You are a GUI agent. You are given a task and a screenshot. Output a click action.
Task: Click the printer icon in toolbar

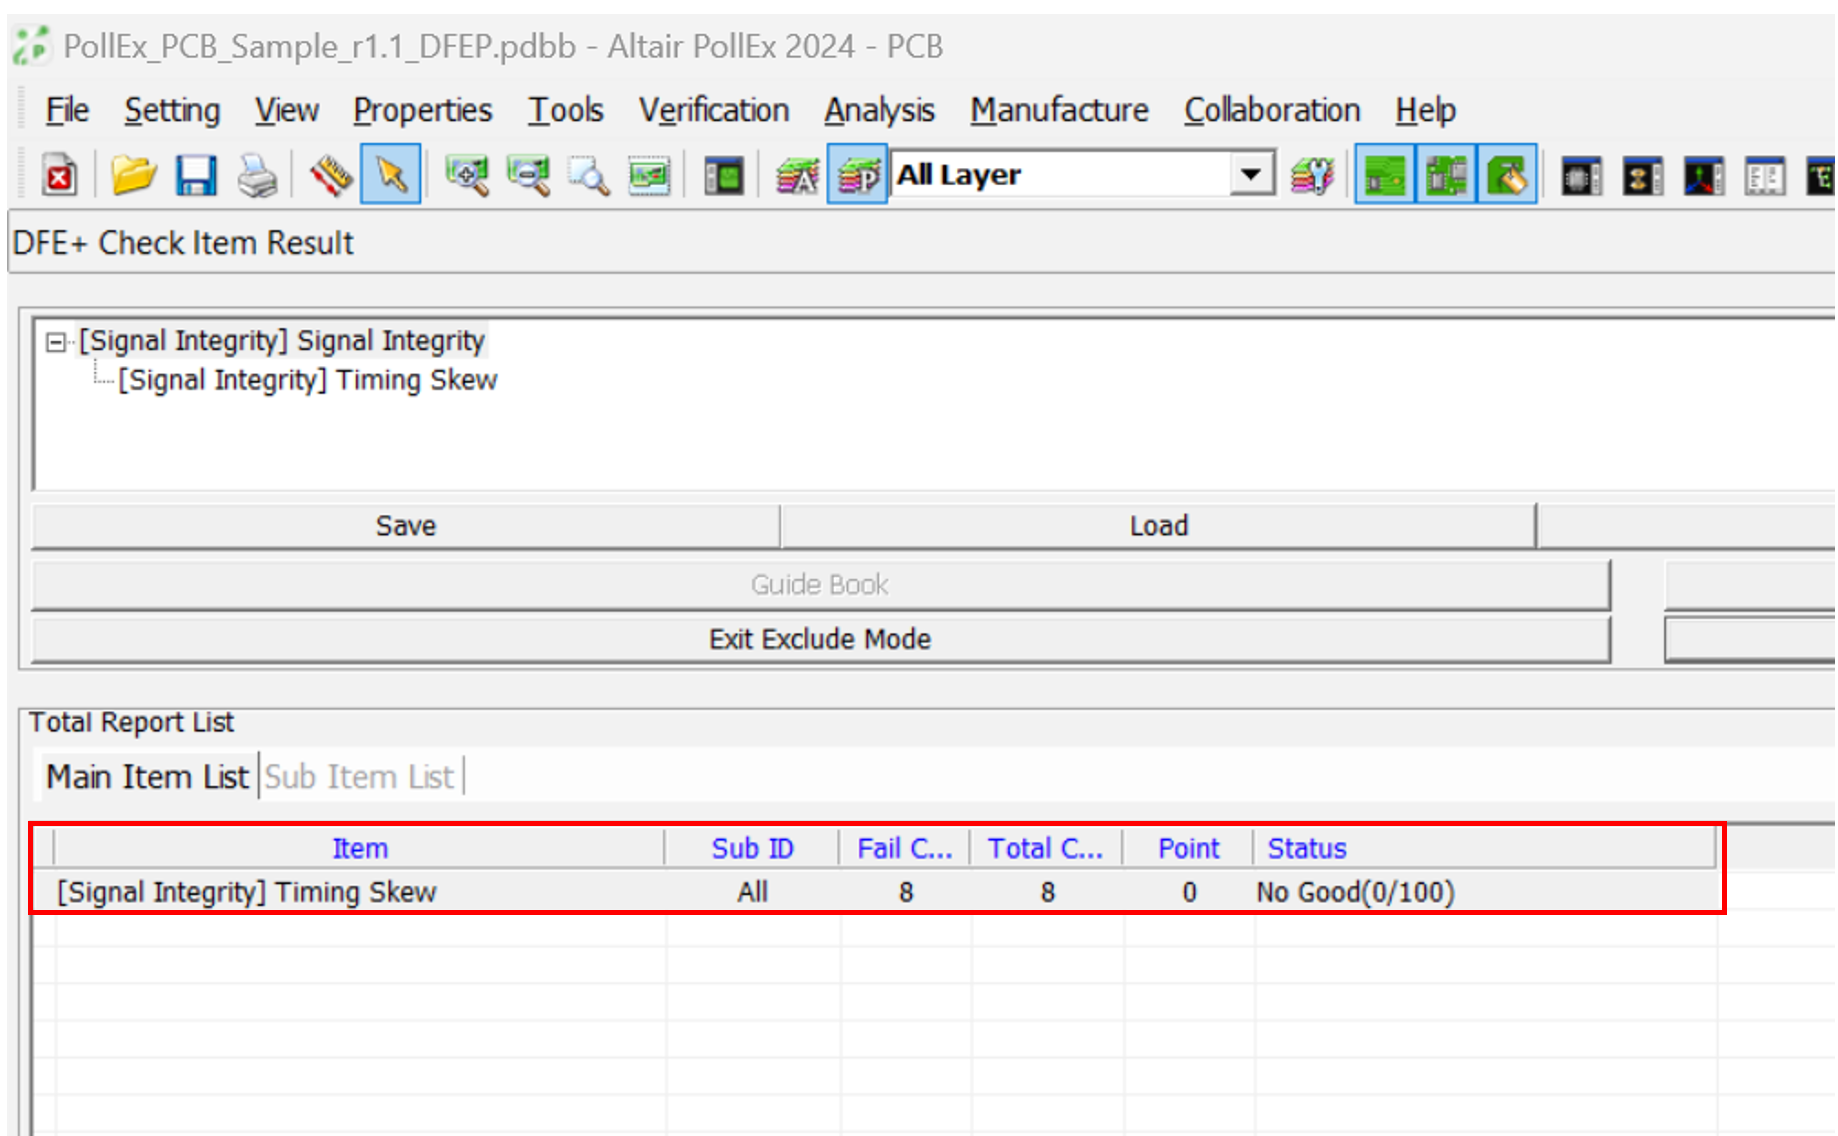coord(258,176)
